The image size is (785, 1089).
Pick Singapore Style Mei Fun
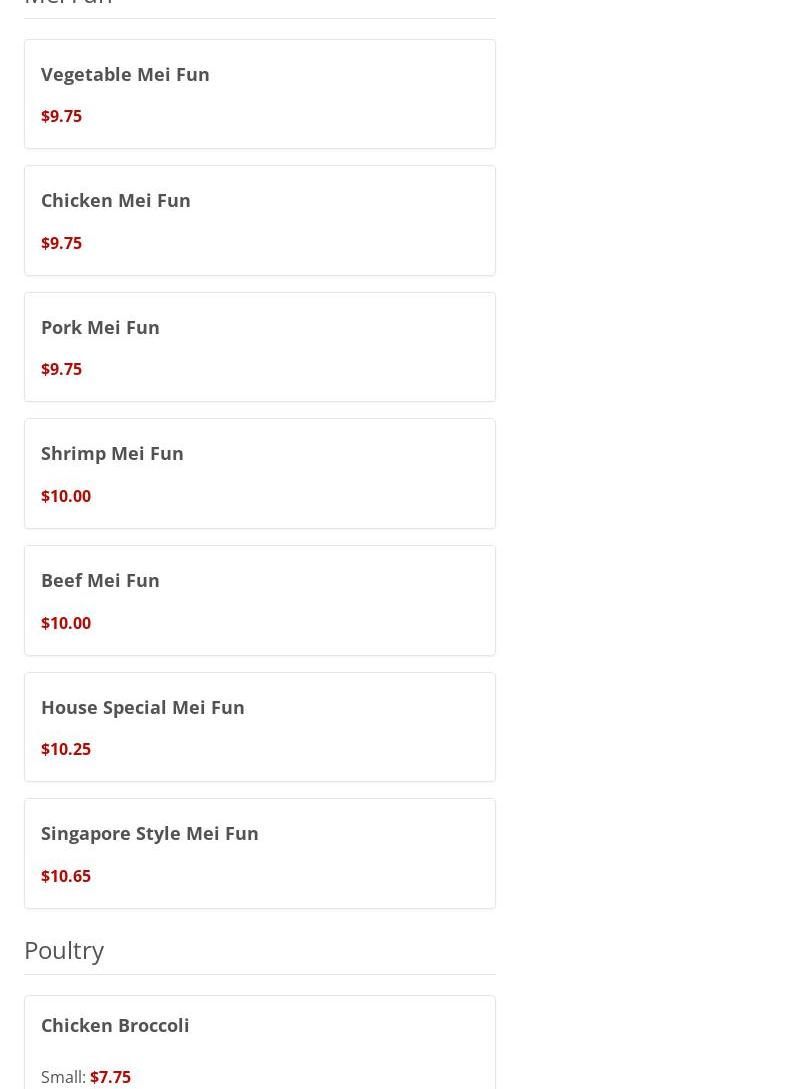pos(150,833)
